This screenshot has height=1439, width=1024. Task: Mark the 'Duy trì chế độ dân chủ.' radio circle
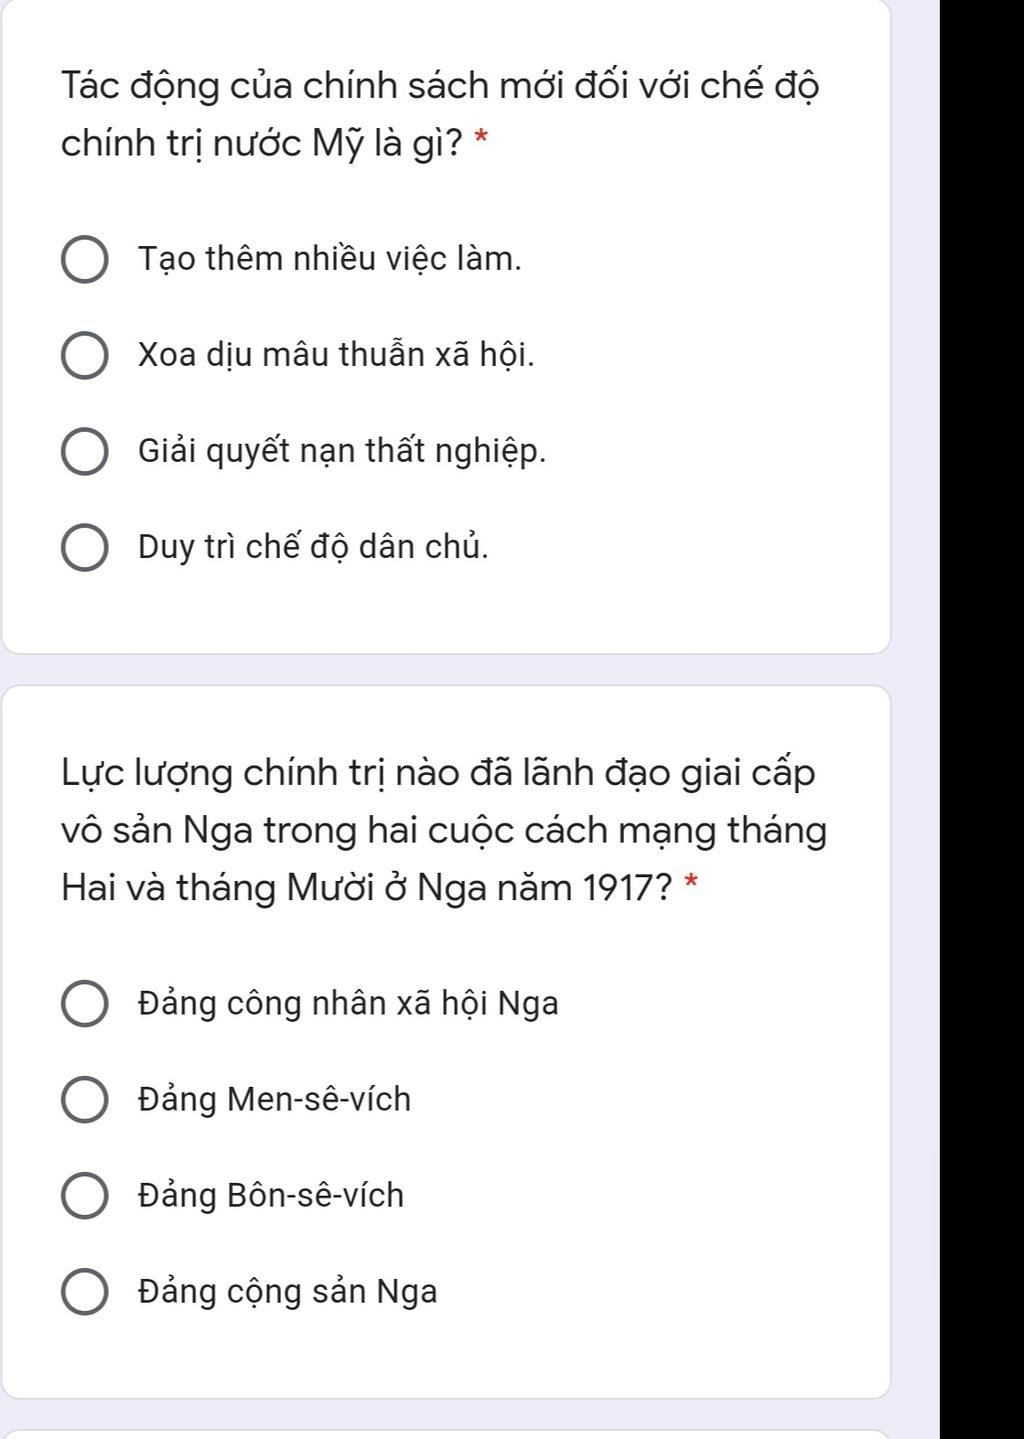86,548
